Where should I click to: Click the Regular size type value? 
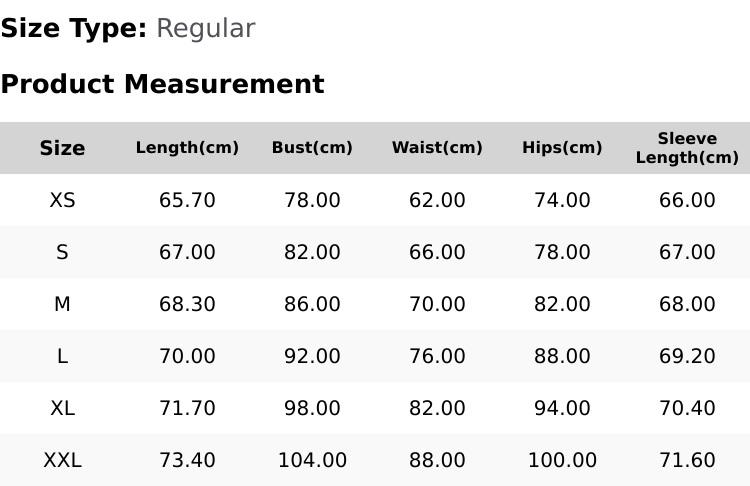tap(206, 29)
